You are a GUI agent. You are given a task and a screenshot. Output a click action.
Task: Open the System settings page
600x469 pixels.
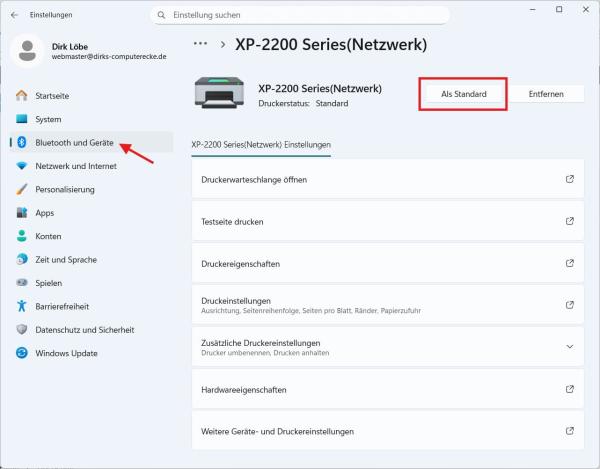(48, 119)
